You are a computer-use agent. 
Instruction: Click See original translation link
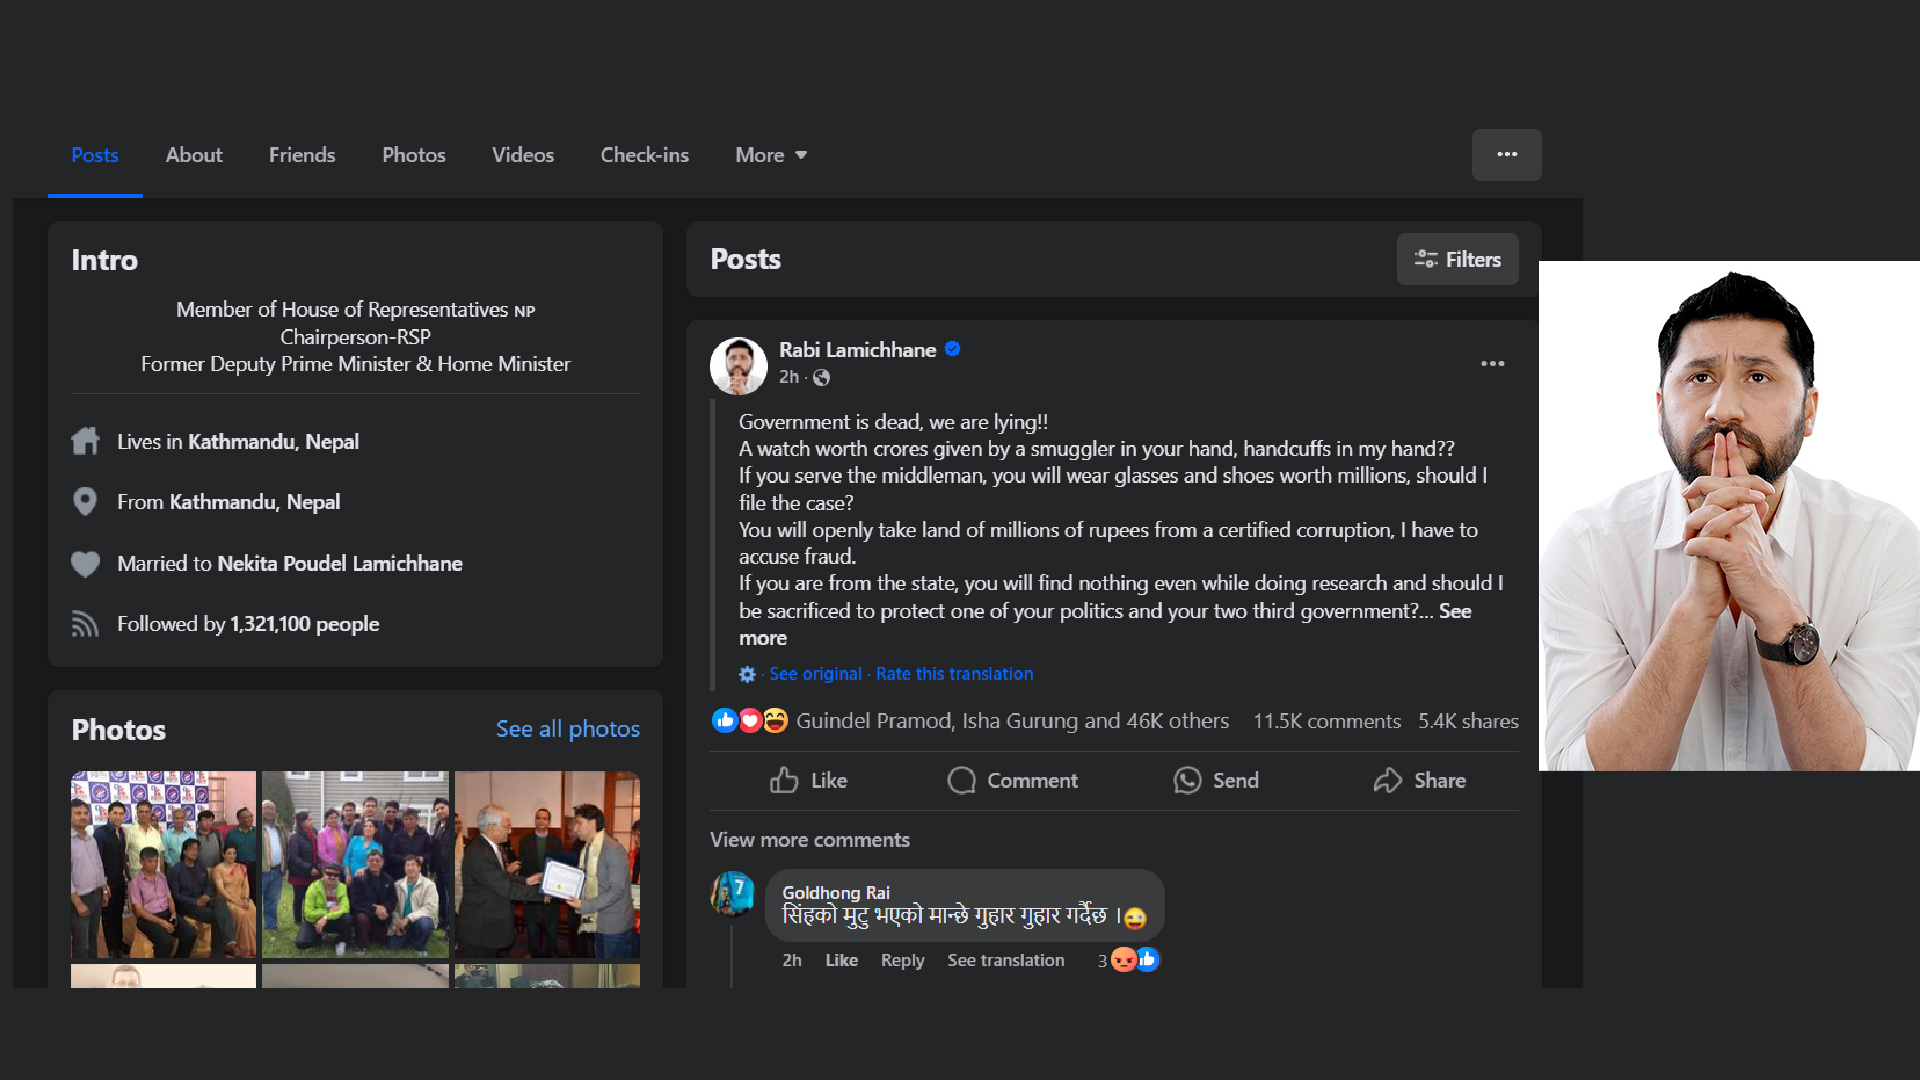click(x=815, y=674)
